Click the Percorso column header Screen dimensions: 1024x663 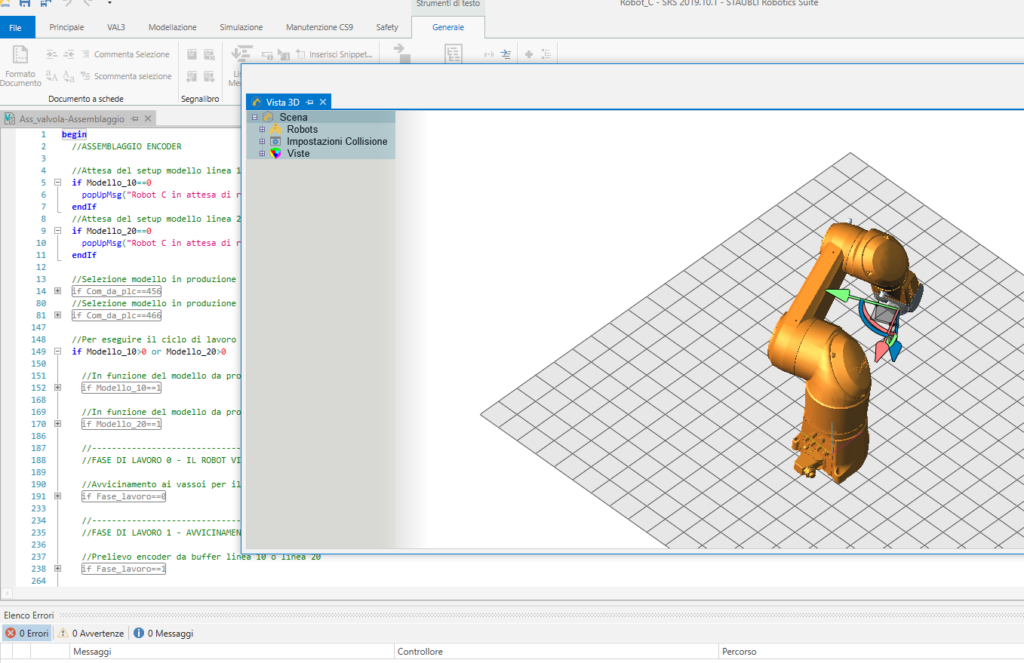pyautogui.click(x=871, y=652)
